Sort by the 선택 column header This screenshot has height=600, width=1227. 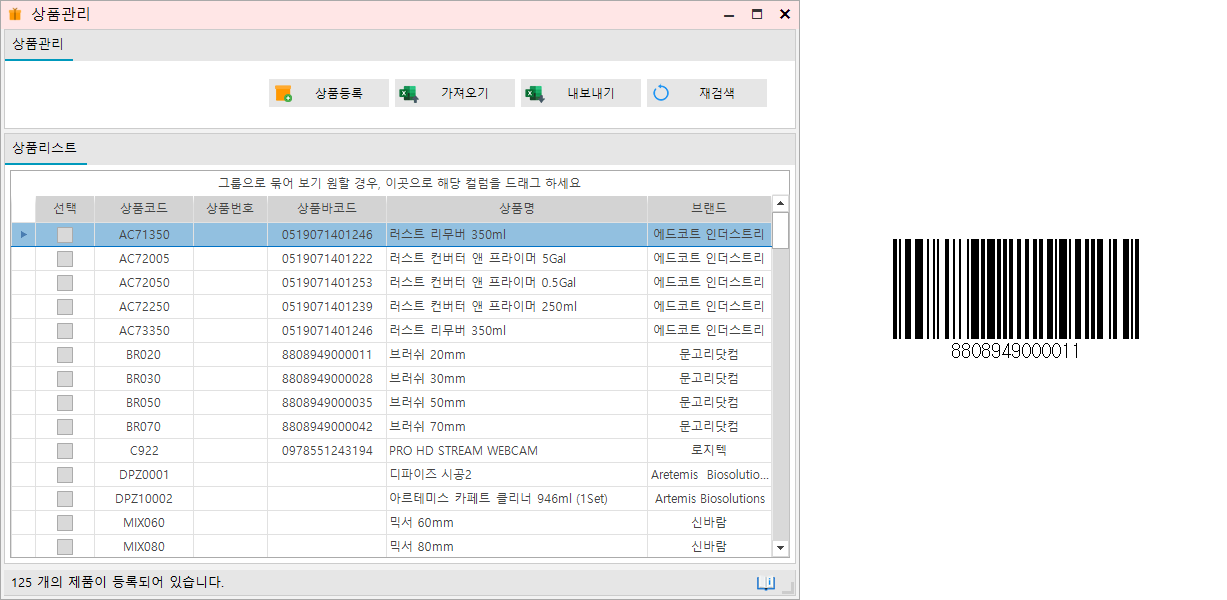[65, 209]
